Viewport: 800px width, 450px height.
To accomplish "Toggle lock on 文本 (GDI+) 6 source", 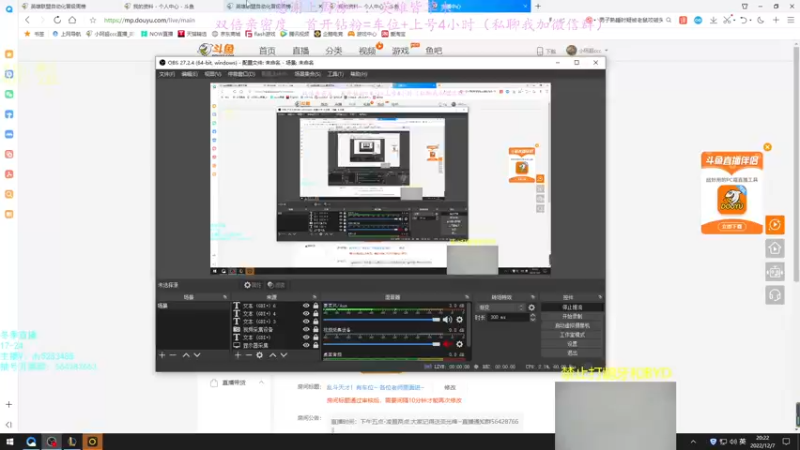I will click(x=315, y=306).
